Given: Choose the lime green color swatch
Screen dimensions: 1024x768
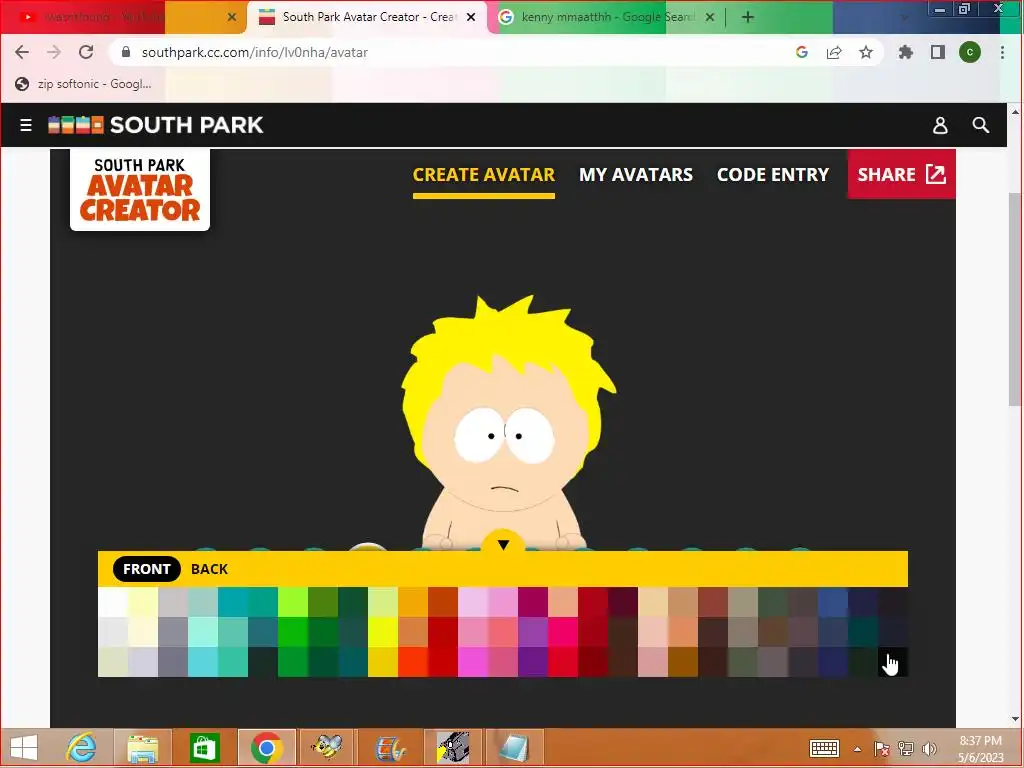Looking at the screenshot, I should click(x=293, y=602).
